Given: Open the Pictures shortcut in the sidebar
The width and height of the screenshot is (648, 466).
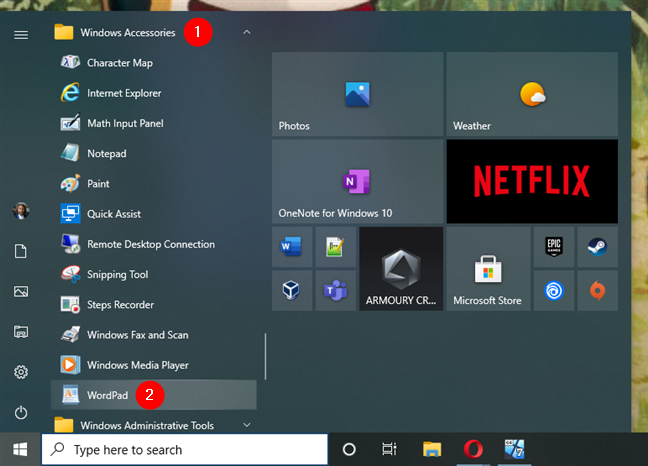Looking at the screenshot, I should coord(21,292).
